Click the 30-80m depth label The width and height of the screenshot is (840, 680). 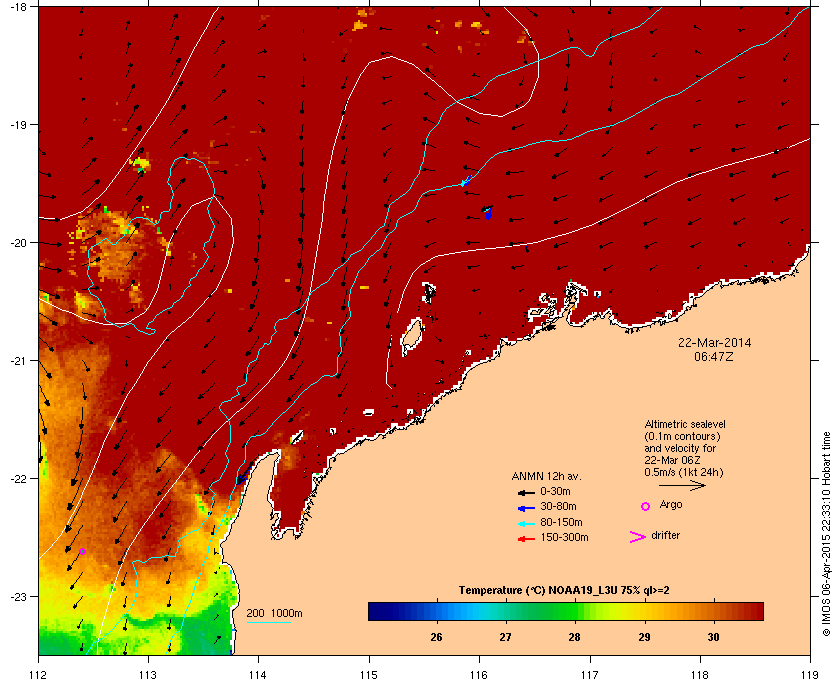pyautogui.click(x=558, y=506)
